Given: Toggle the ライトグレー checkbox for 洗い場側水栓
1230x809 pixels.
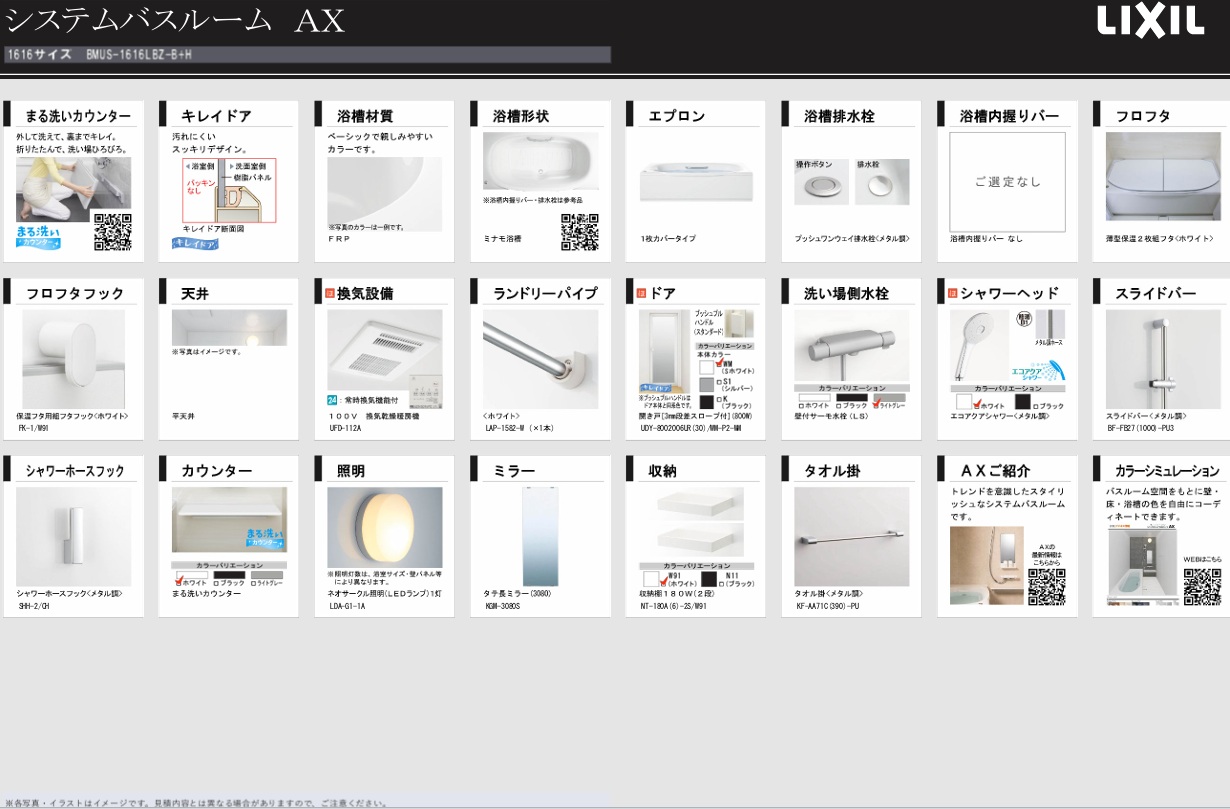Looking at the screenshot, I should tap(877, 405).
